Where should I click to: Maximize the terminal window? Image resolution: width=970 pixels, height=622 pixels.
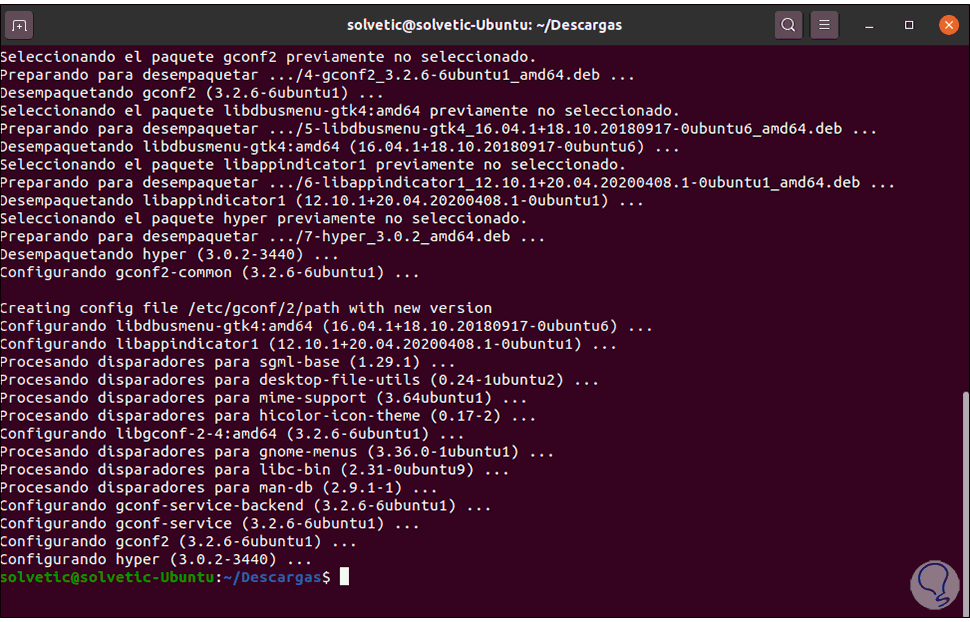coord(909,25)
